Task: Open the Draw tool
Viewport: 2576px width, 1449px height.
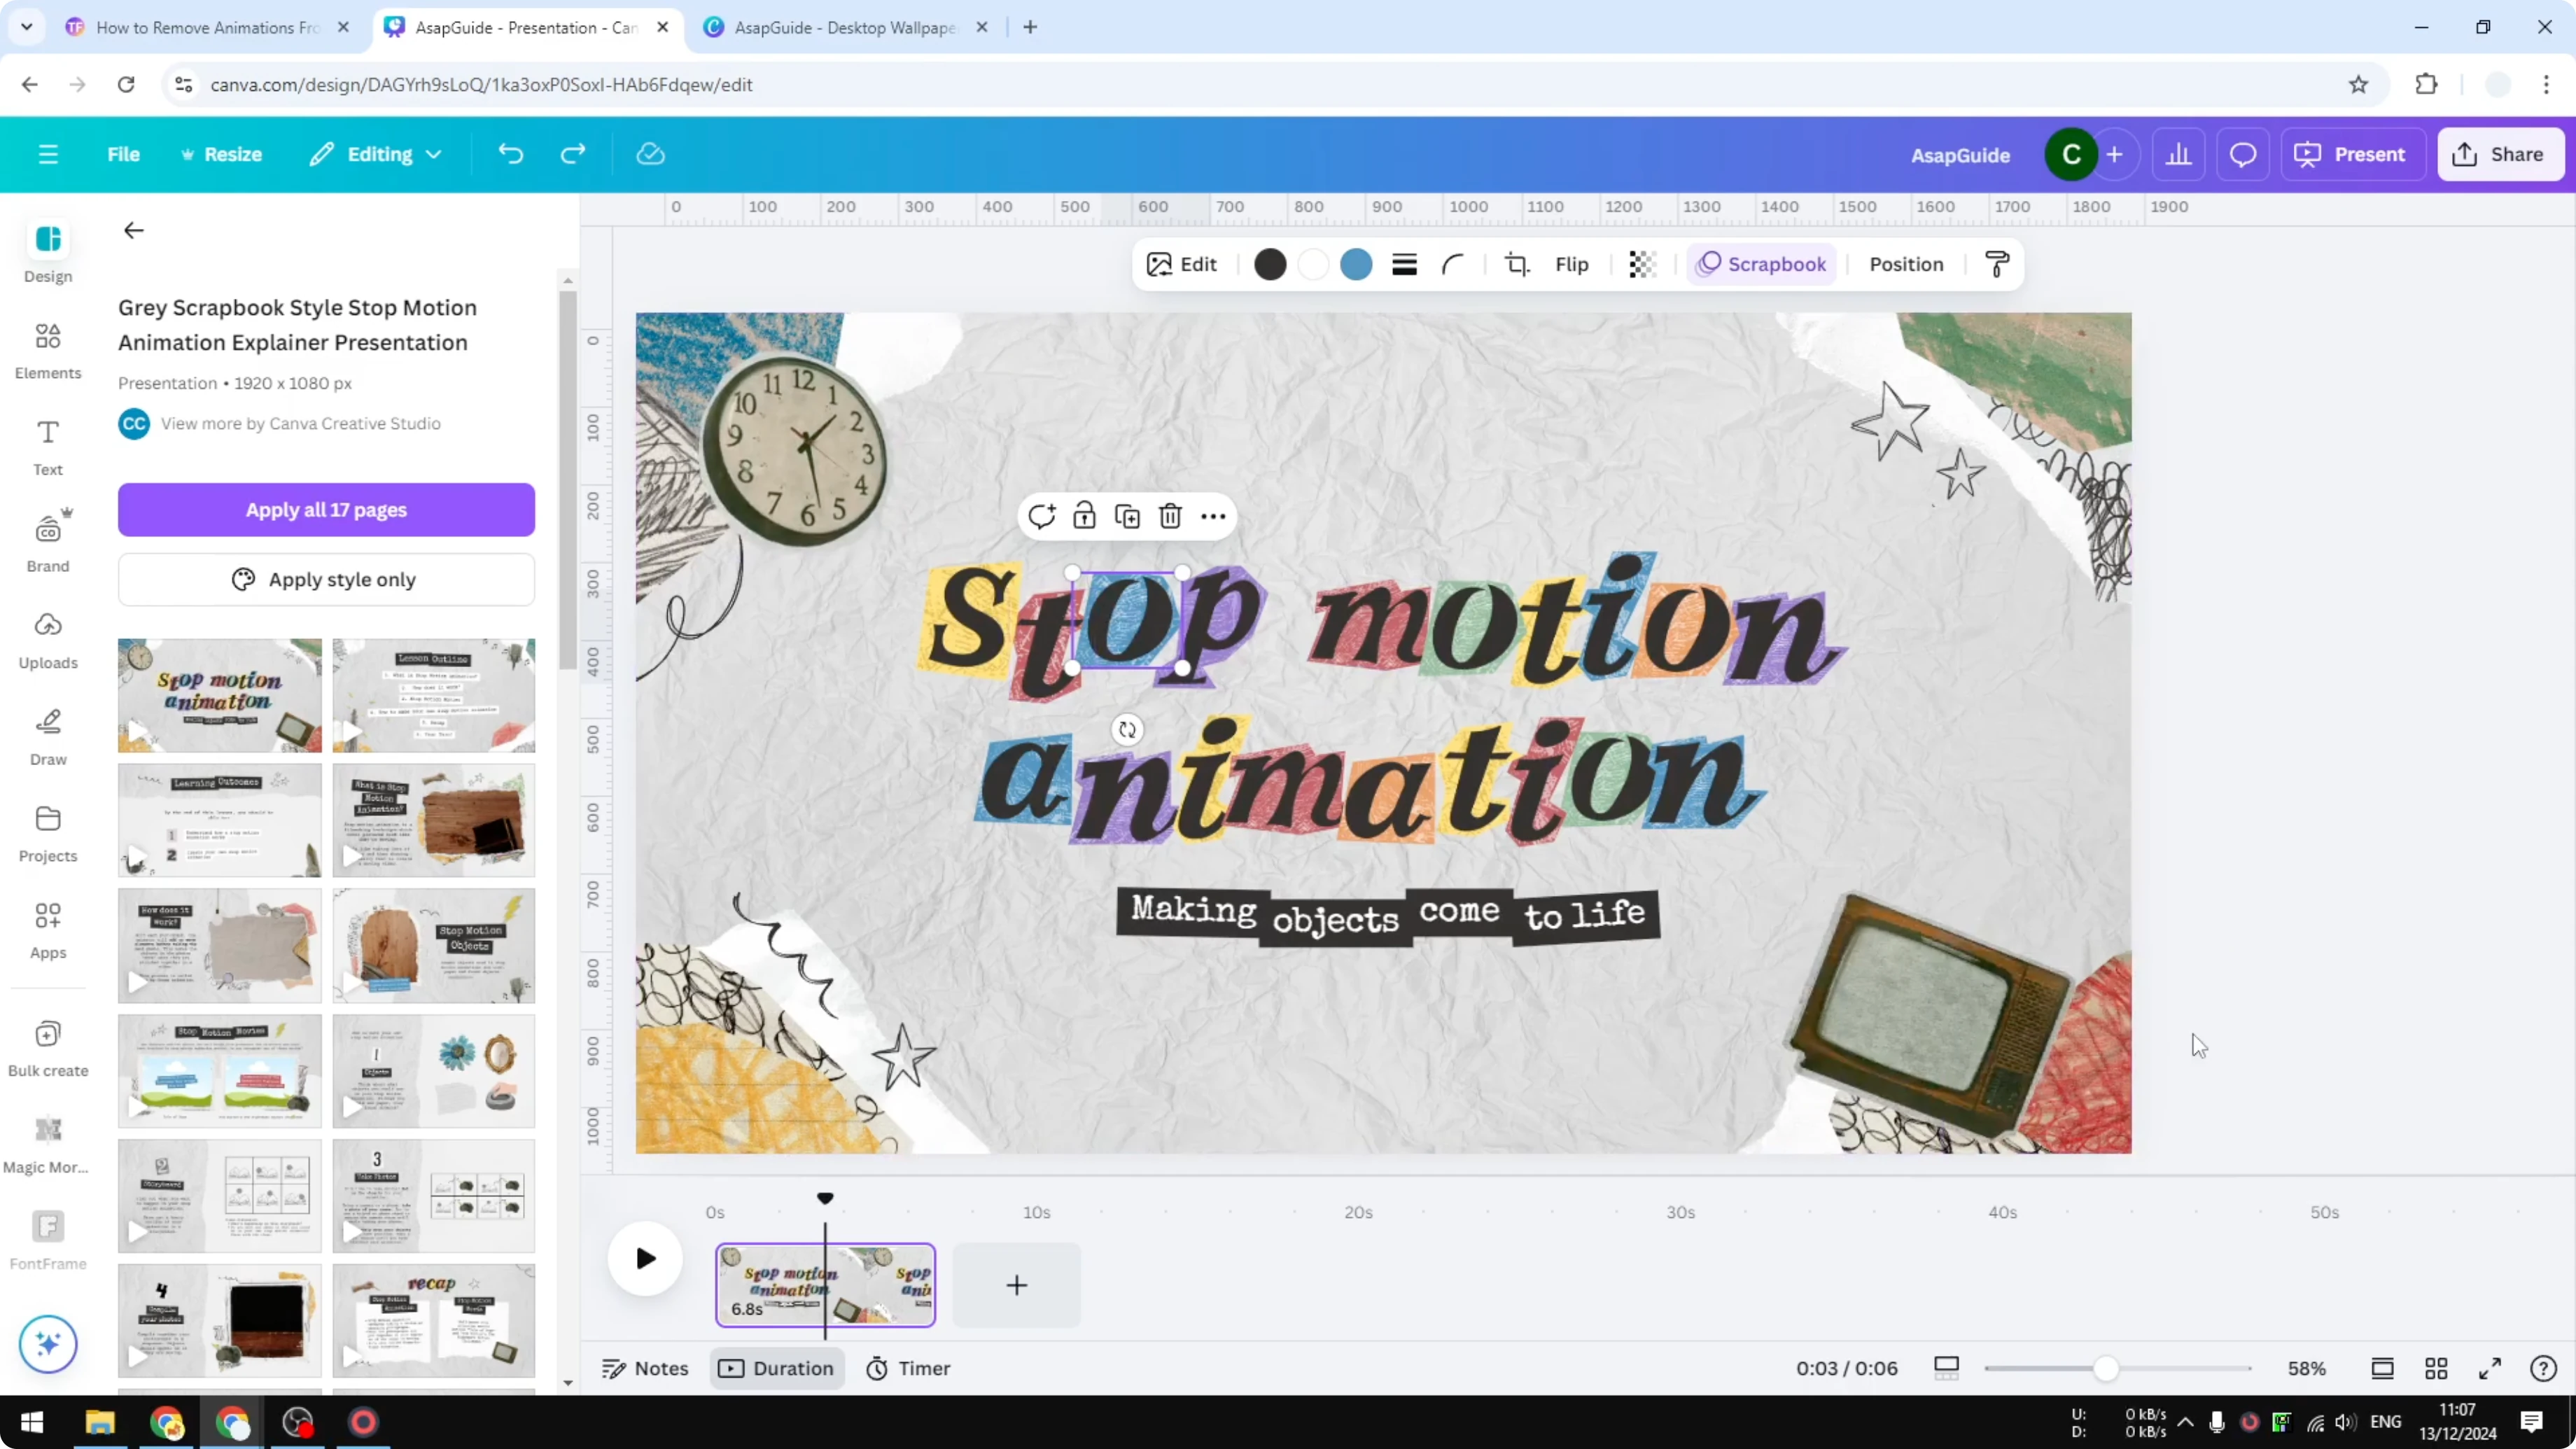Action: pos(47,735)
